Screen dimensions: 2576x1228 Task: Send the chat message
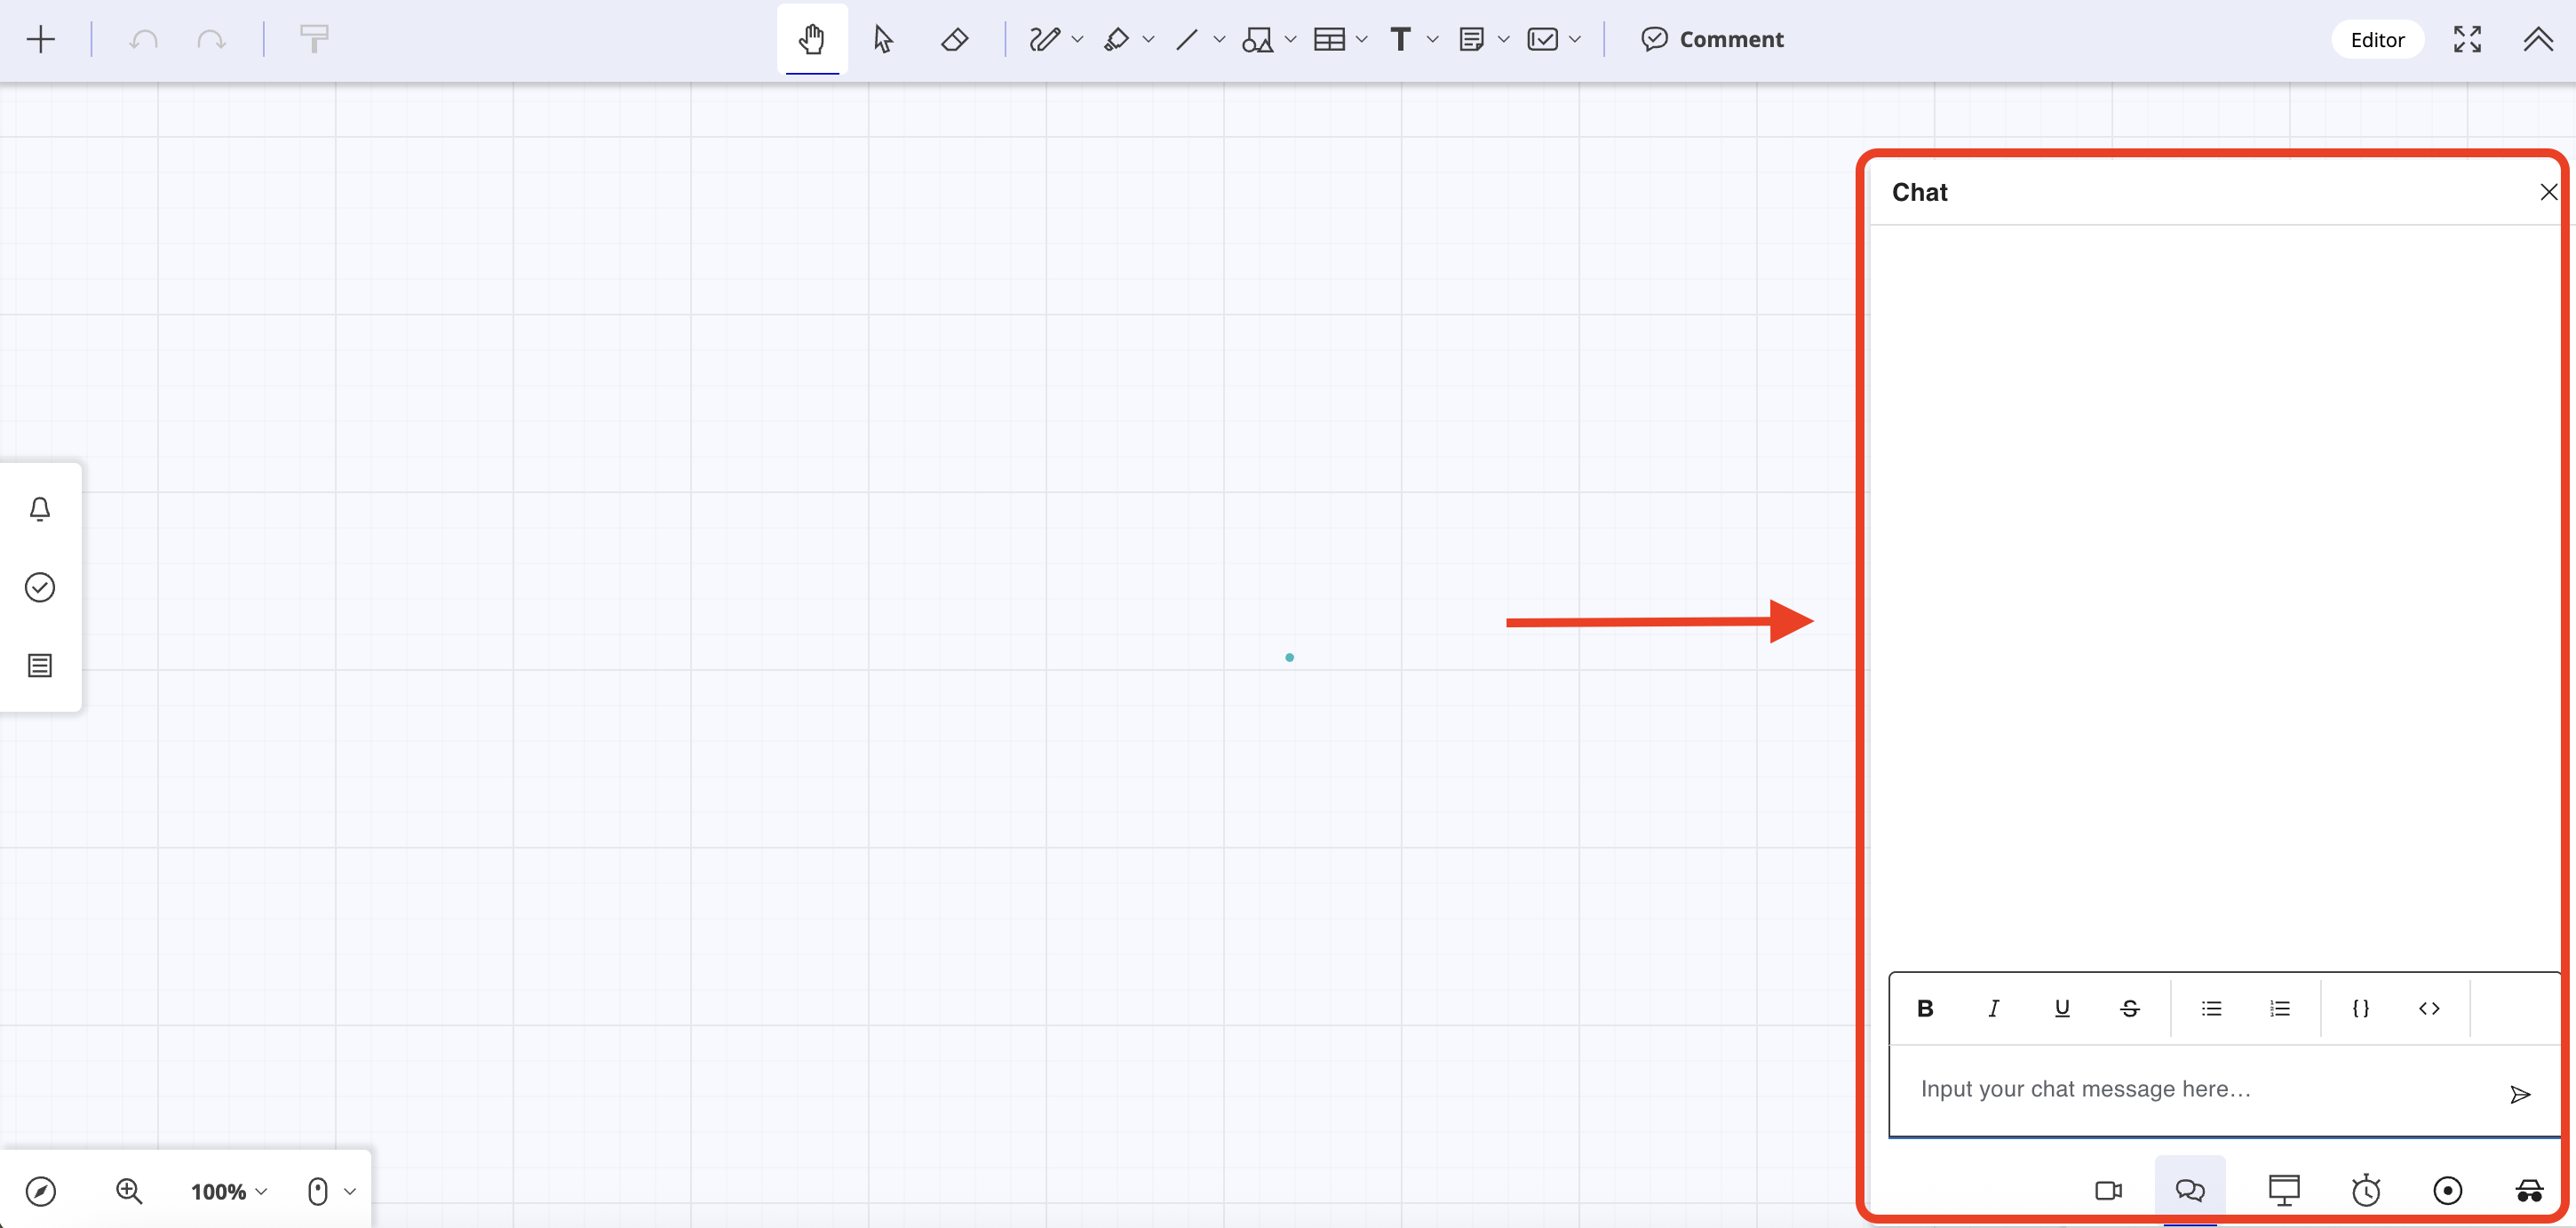[2520, 1094]
